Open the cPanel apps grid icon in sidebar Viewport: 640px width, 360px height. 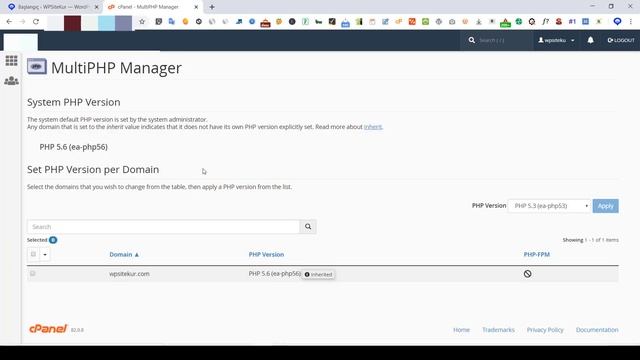coord(11,60)
